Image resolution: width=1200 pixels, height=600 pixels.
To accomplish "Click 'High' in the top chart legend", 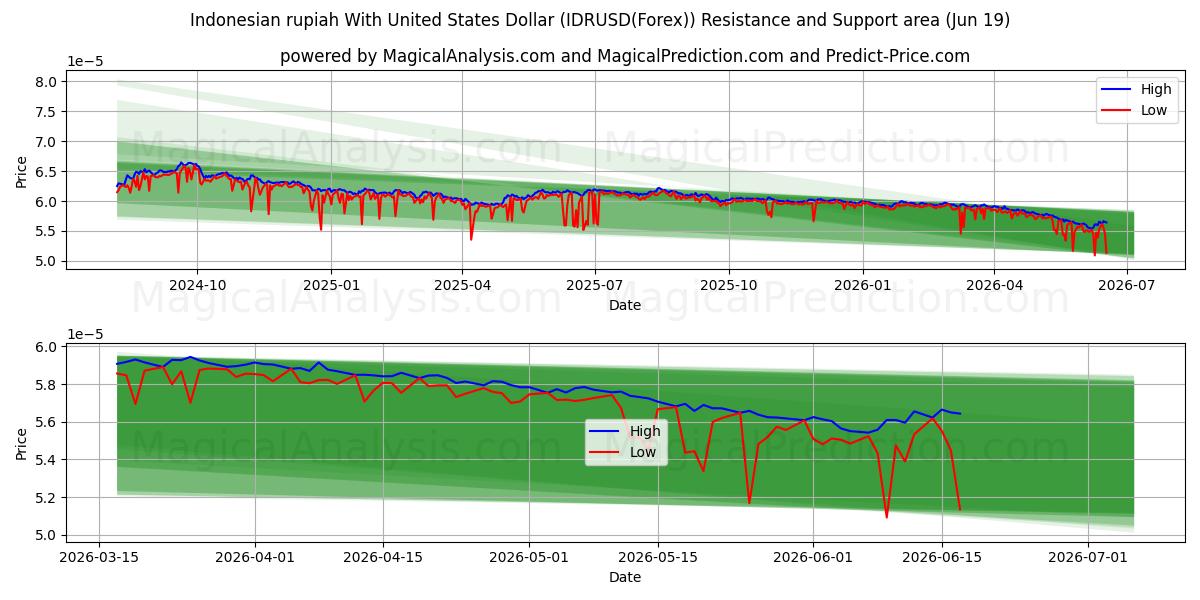I will 1156,89.
